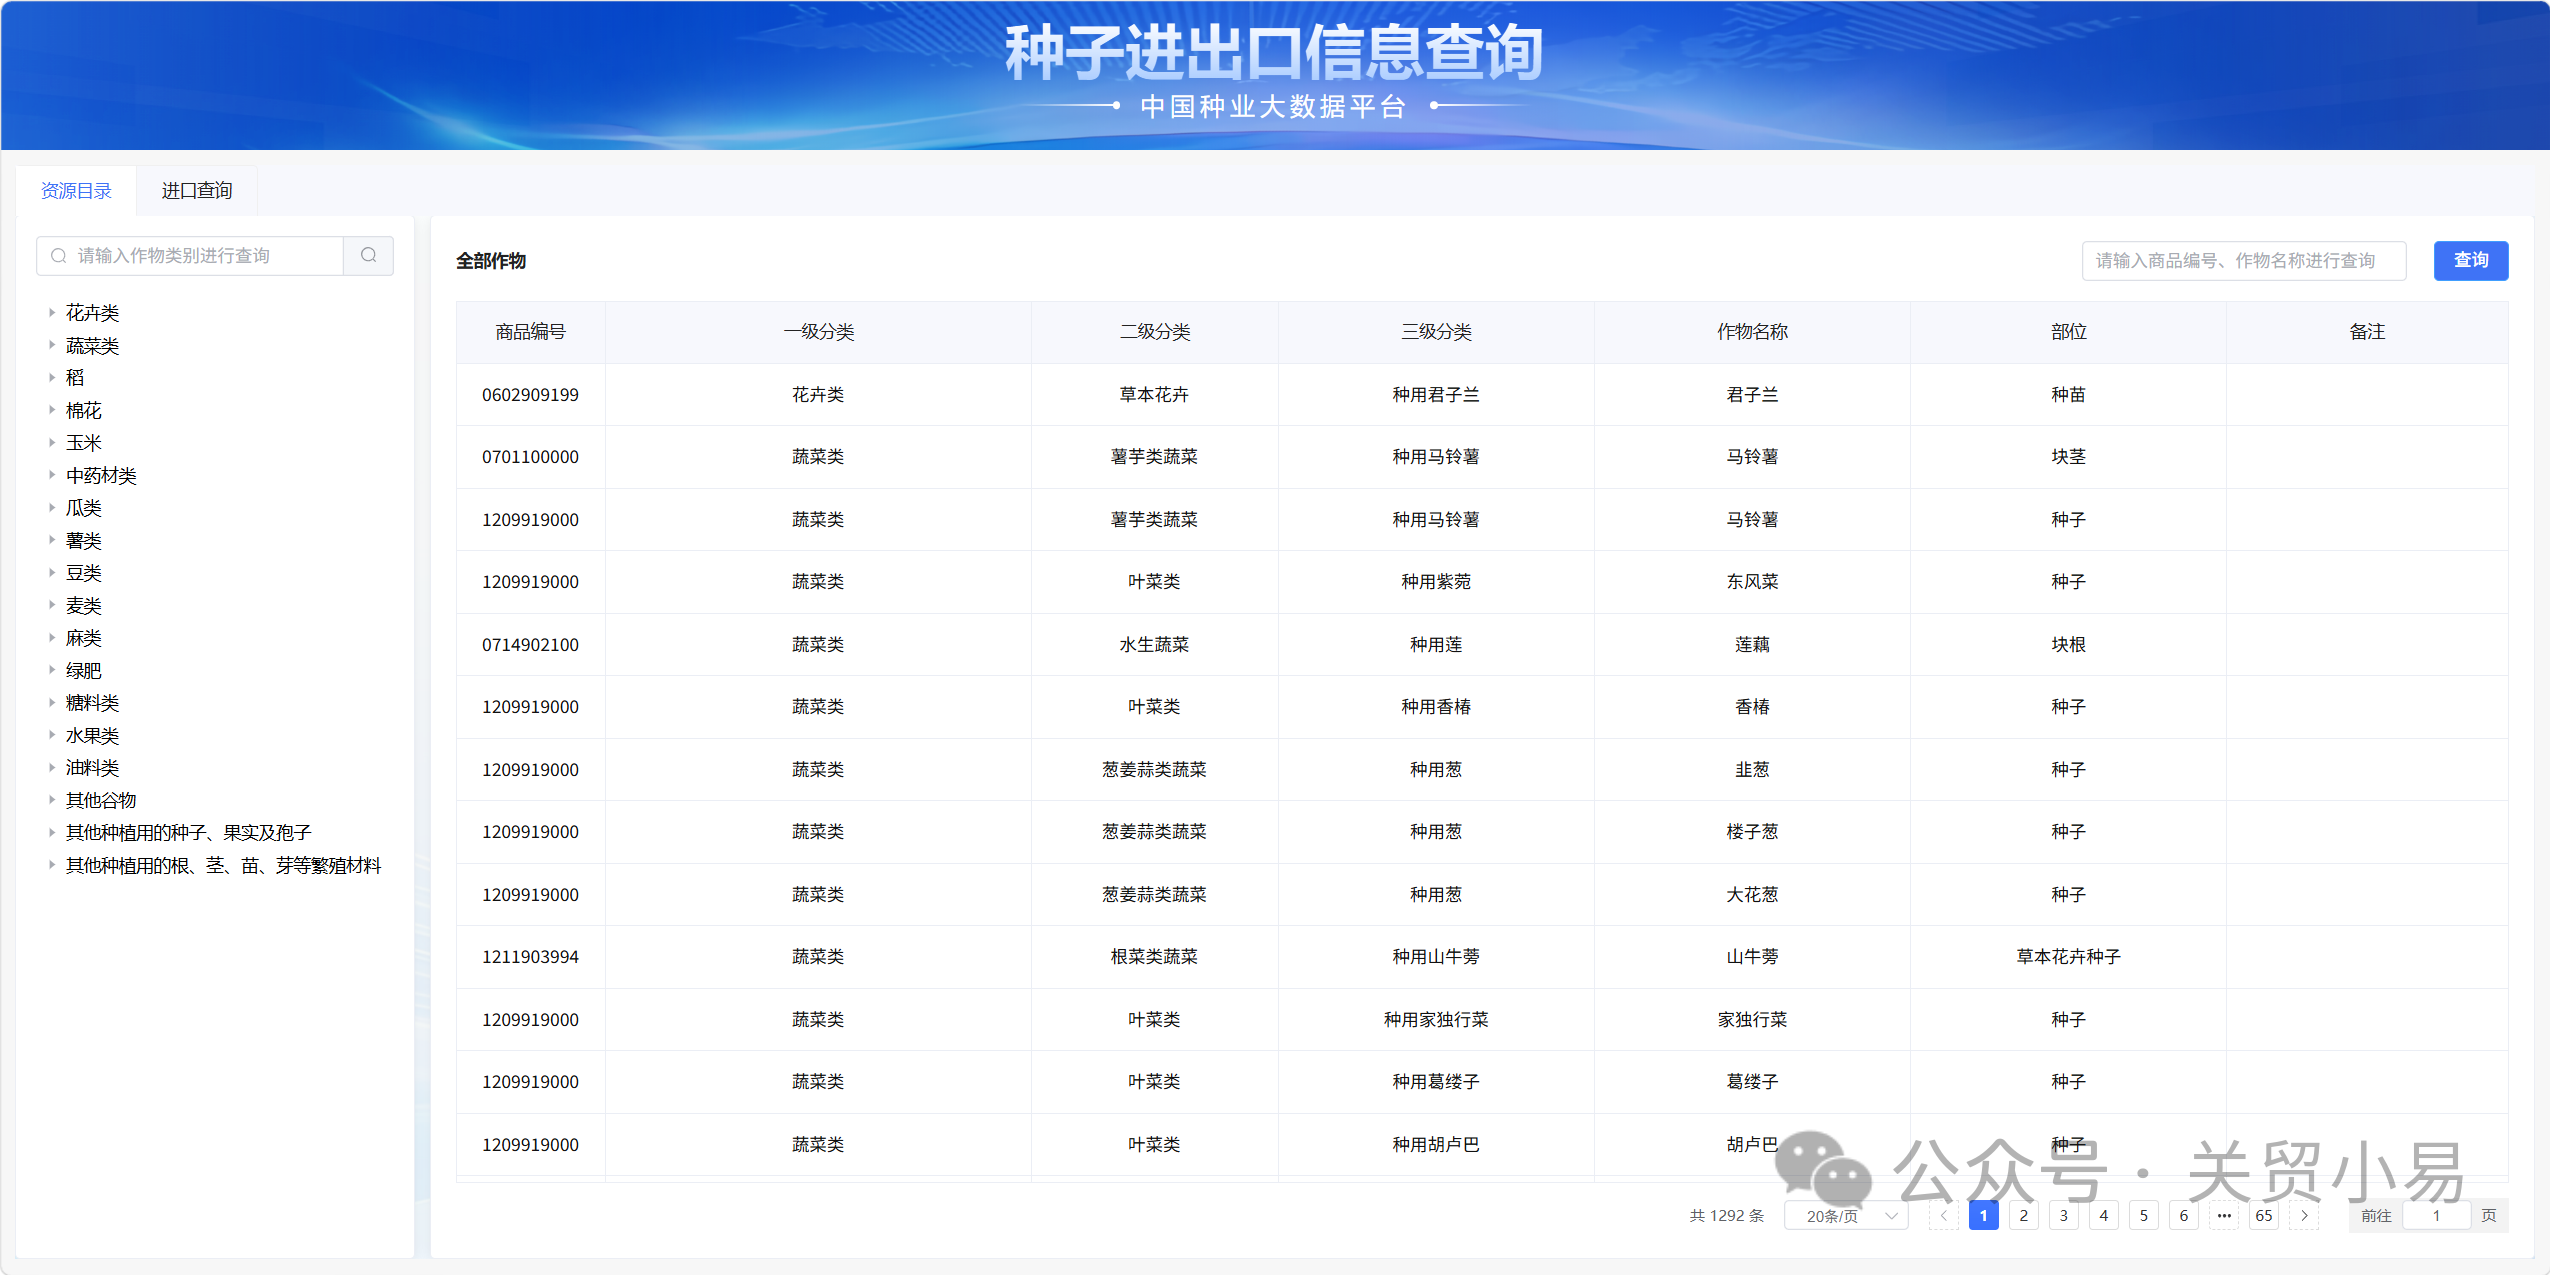Expand the 玉米 tree node
Image resolution: width=2550 pixels, height=1275 pixels.
[52, 443]
